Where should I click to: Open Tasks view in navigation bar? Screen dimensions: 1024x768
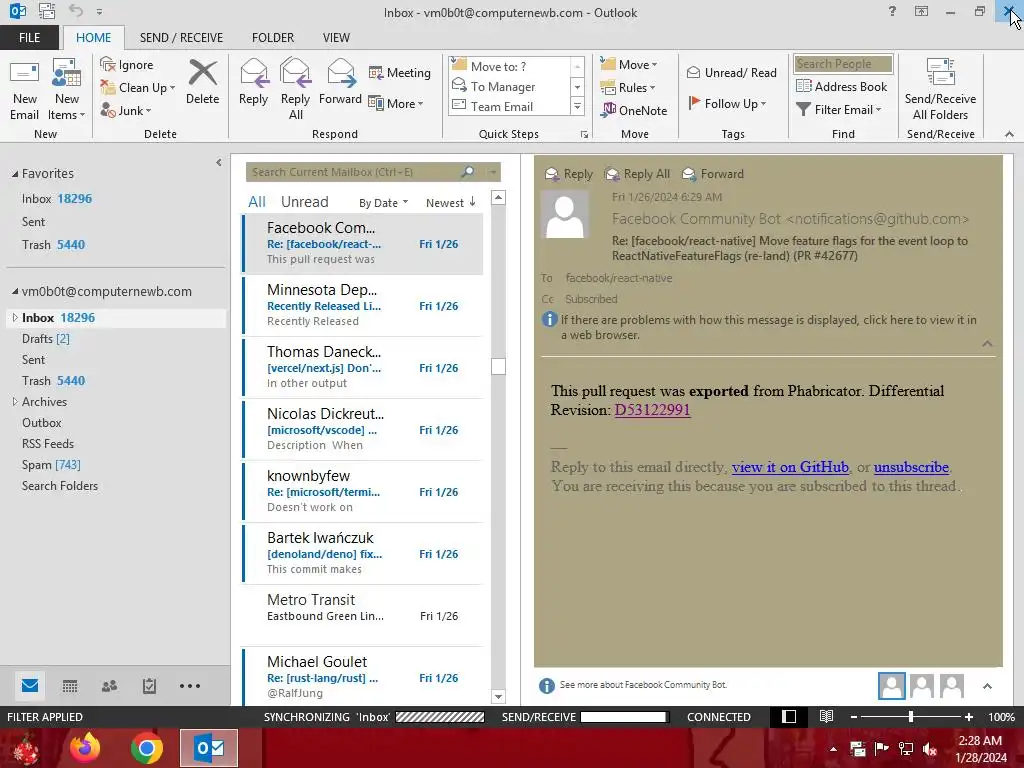pyautogui.click(x=150, y=686)
